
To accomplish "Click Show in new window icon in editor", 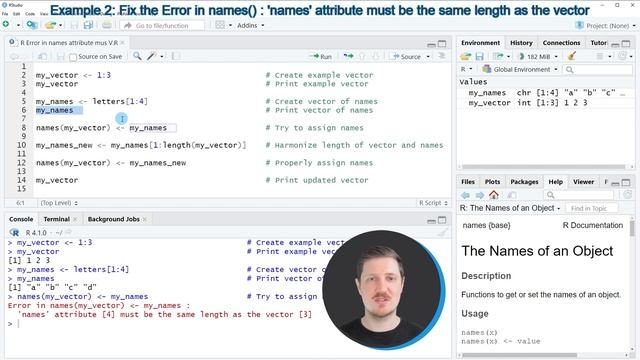I will 42,56.
